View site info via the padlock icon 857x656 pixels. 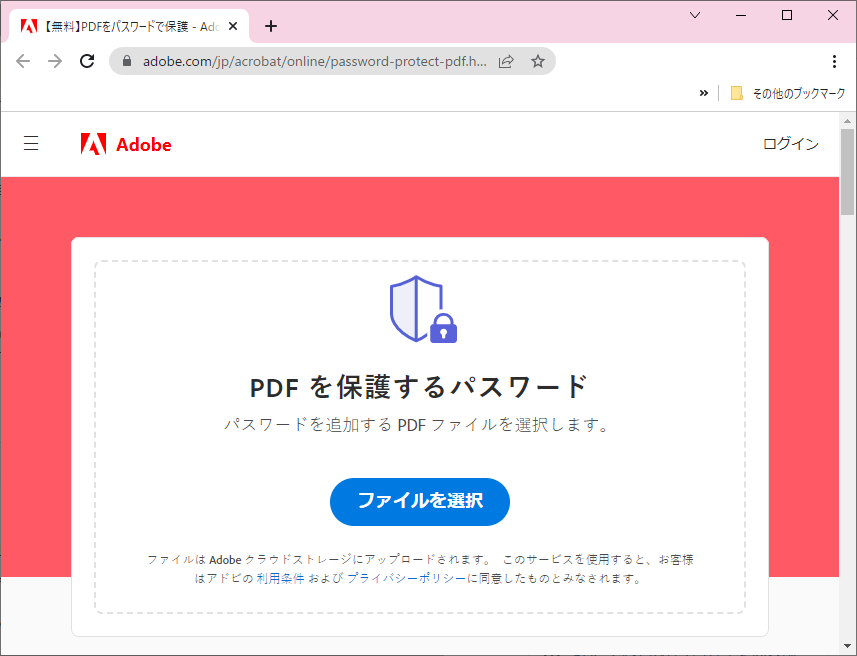tap(126, 61)
